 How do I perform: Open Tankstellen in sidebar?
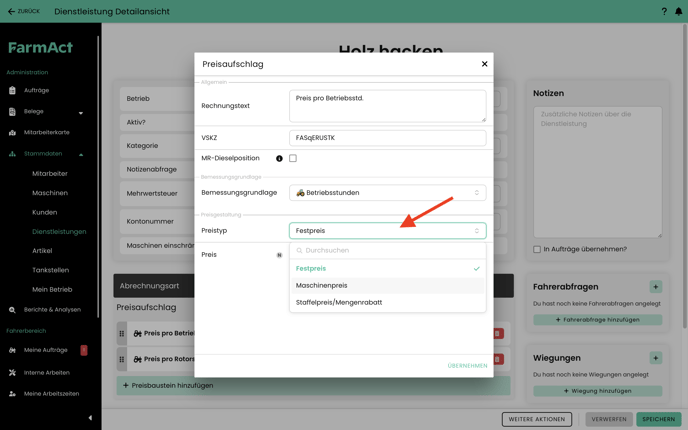coord(50,270)
